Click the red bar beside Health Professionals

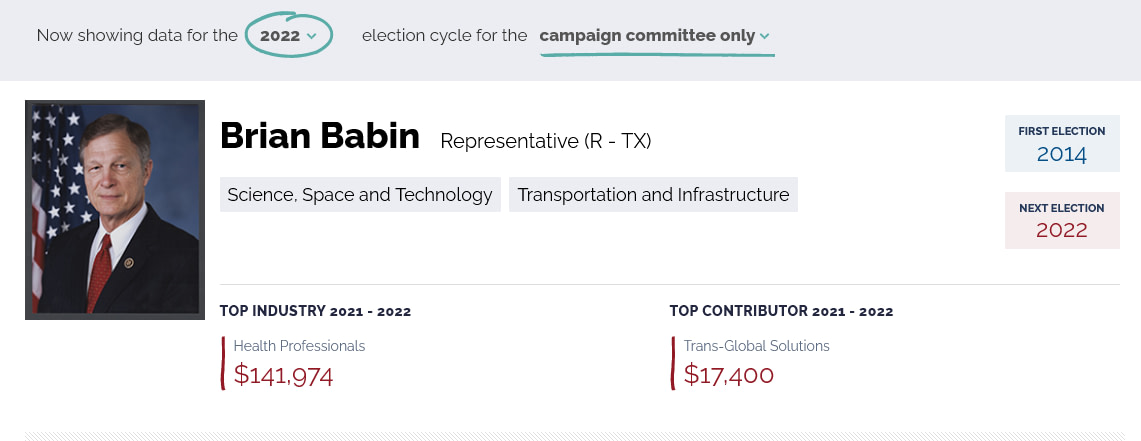click(223, 362)
